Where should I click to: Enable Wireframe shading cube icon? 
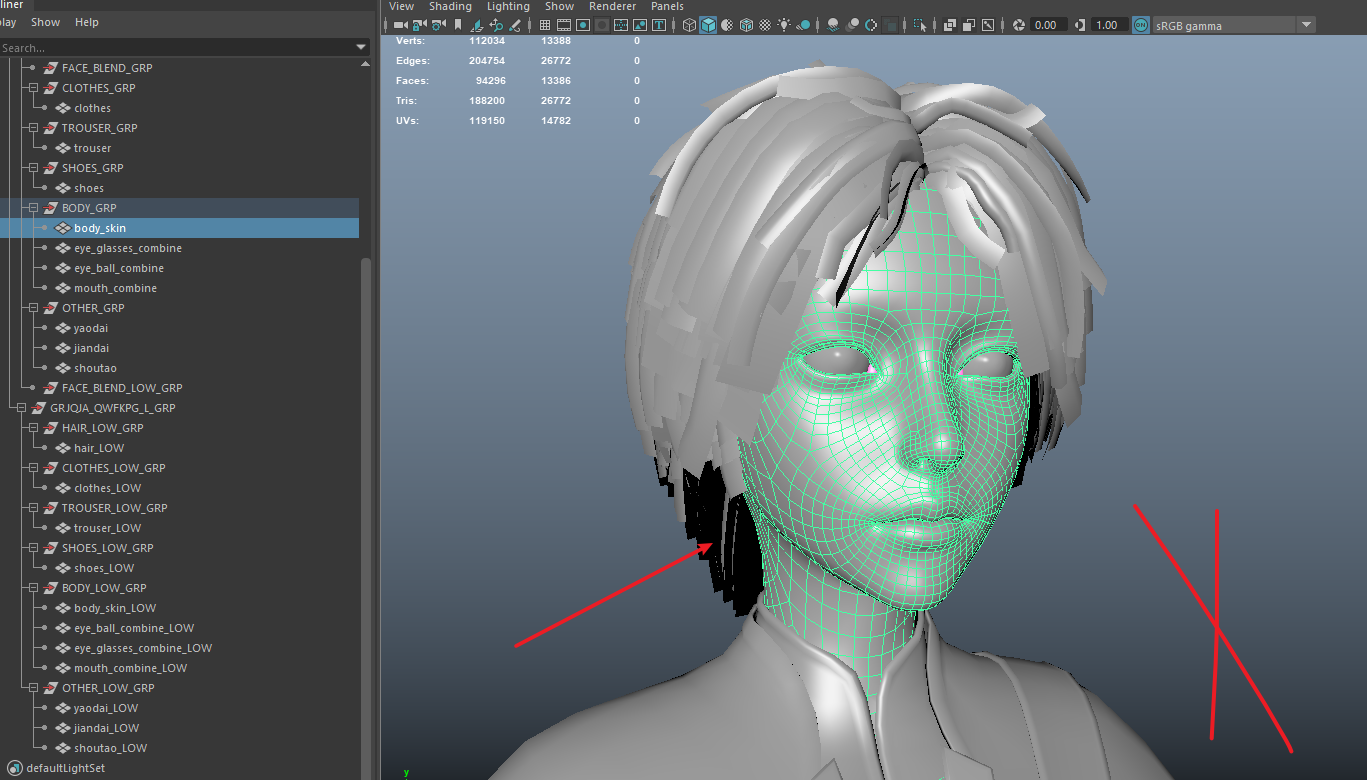pyautogui.click(x=689, y=25)
